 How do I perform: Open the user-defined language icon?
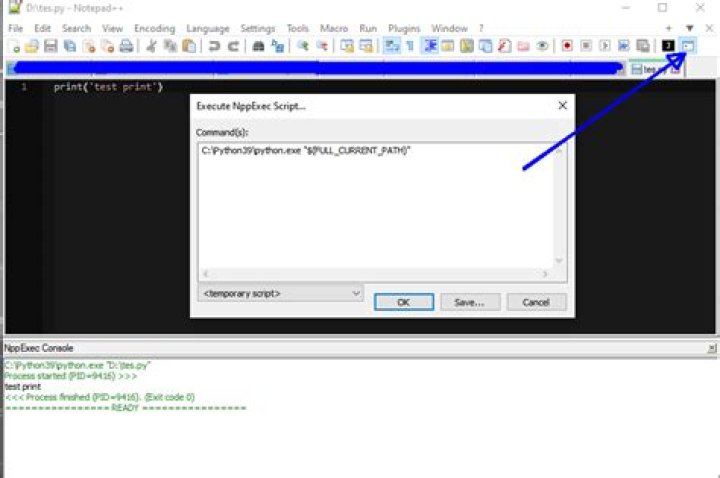(x=448, y=46)
